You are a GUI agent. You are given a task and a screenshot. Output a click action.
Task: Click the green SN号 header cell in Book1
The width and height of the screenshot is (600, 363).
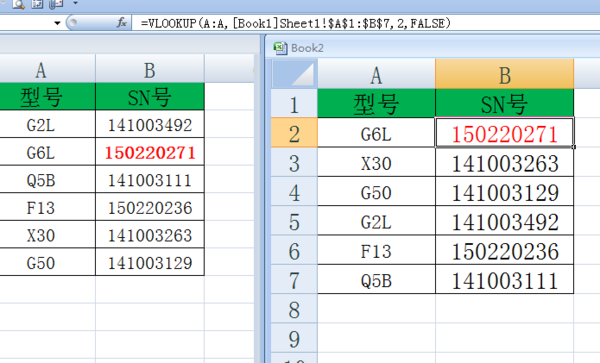point(150,97)
